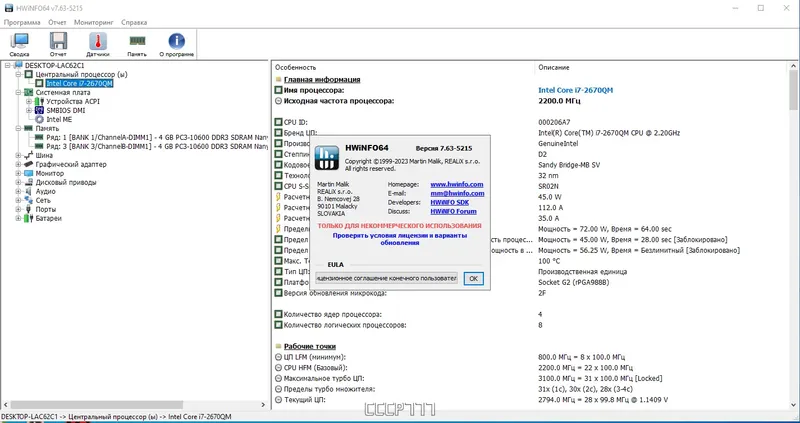The image size is (800, 423).
Task: Click the Порты plug icon
Action: click(29, 209)
